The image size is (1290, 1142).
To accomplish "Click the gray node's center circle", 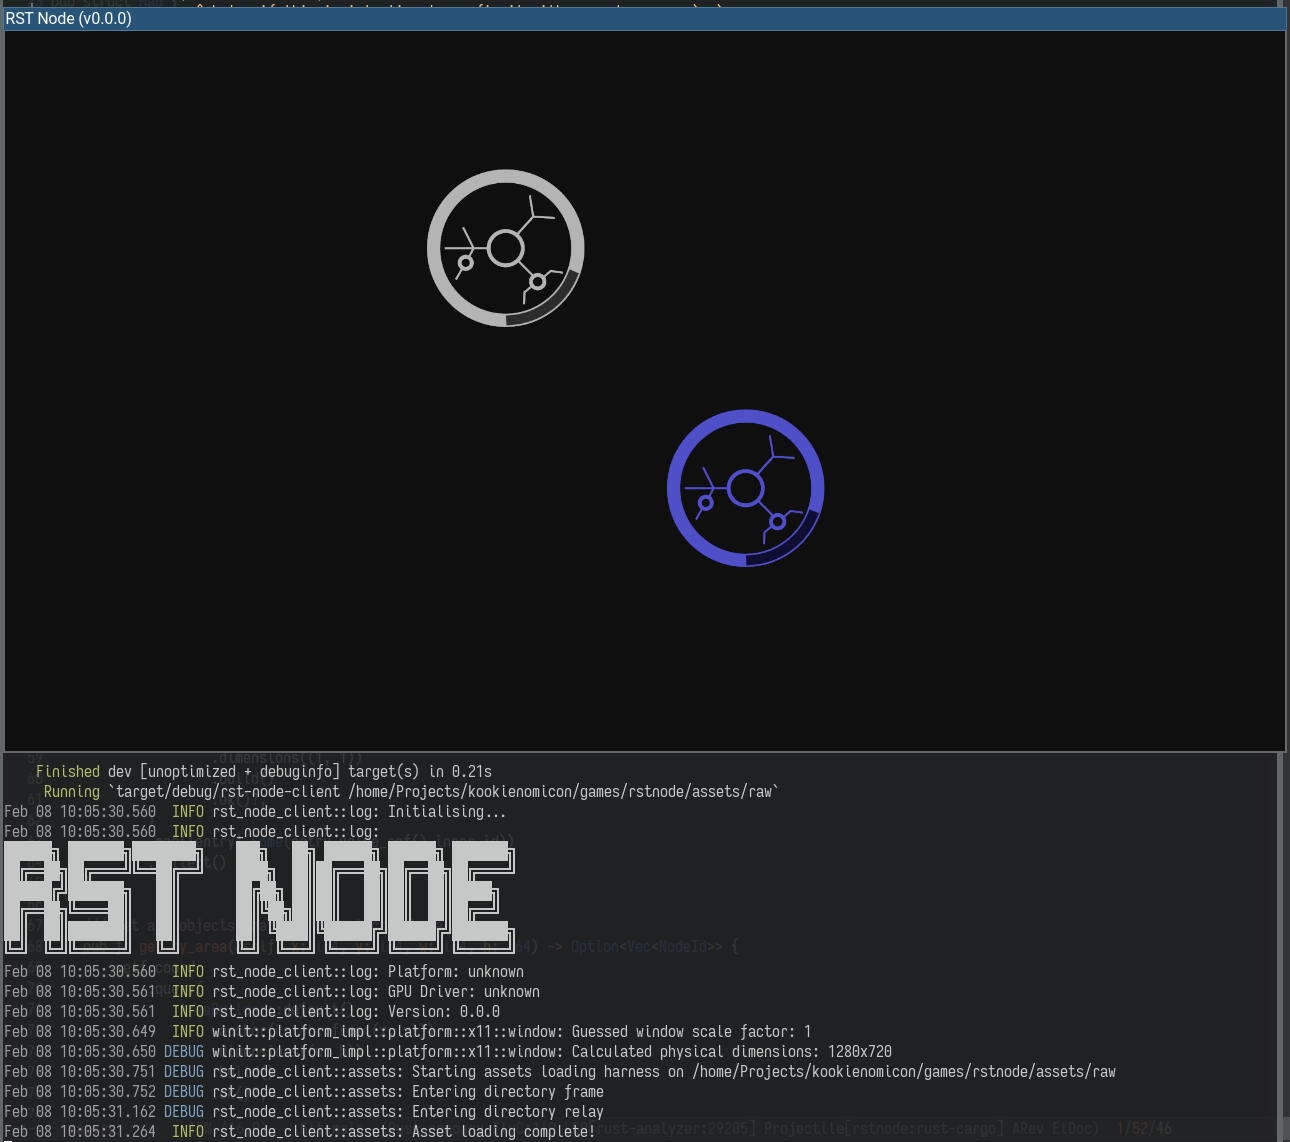I will point(506,248).
